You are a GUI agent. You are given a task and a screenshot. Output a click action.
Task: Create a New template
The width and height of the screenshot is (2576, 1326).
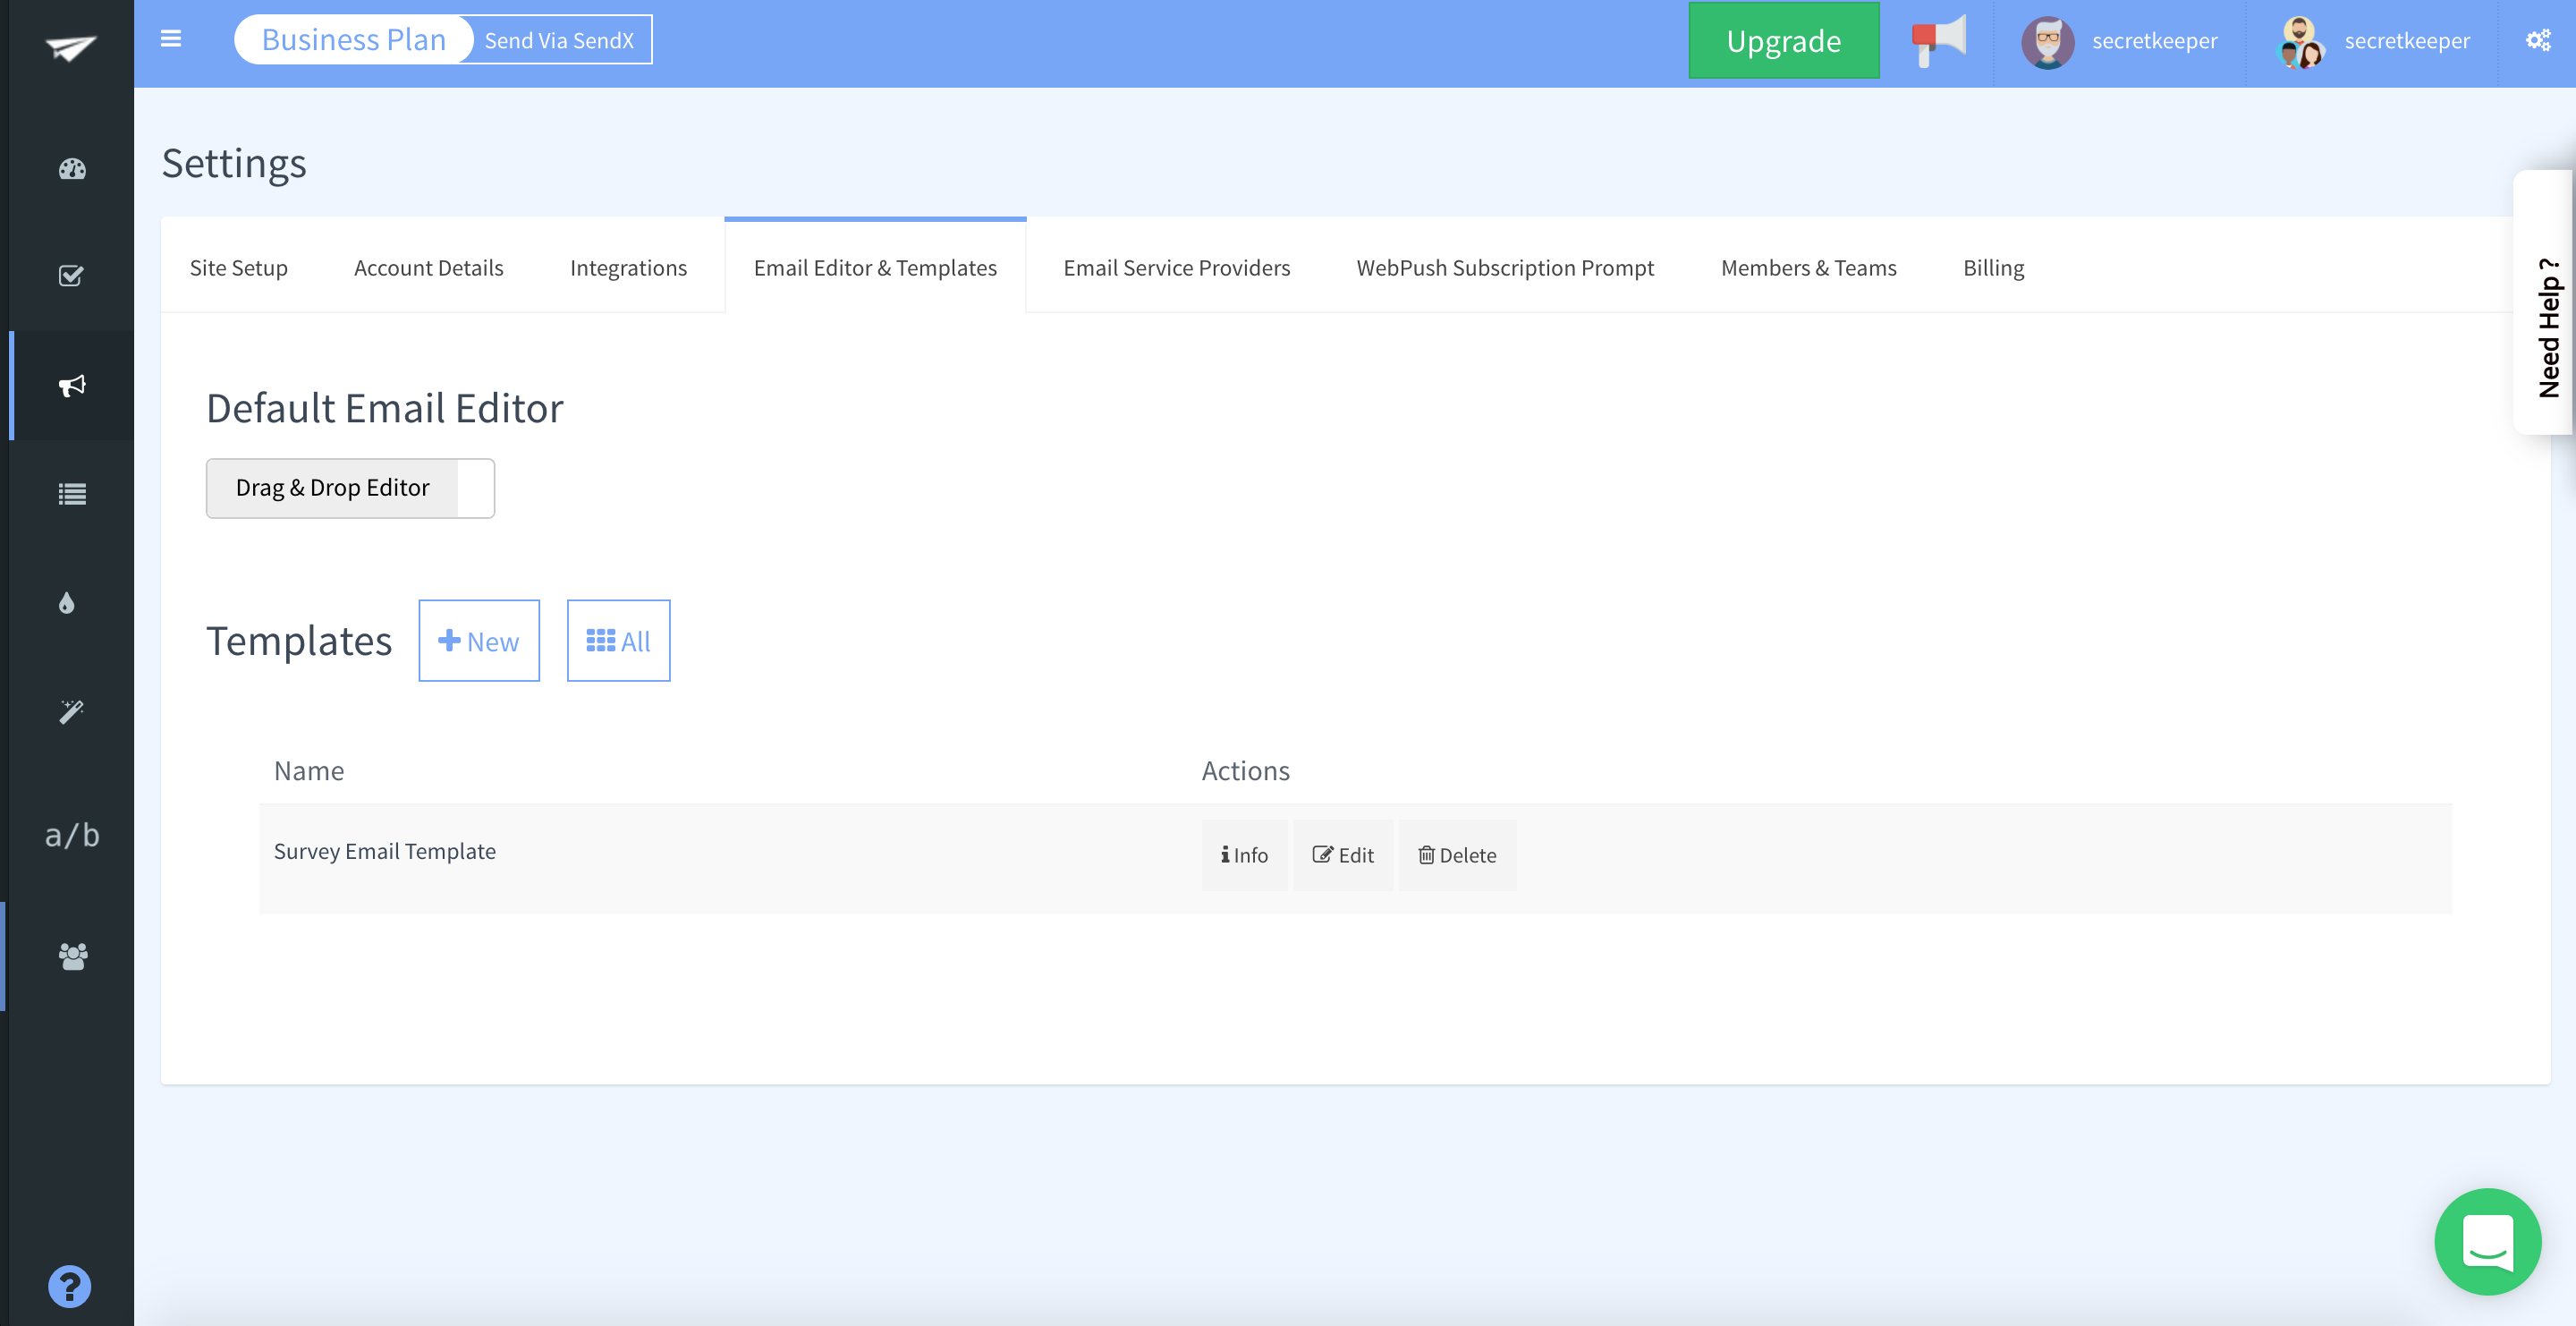click(479, 641)
